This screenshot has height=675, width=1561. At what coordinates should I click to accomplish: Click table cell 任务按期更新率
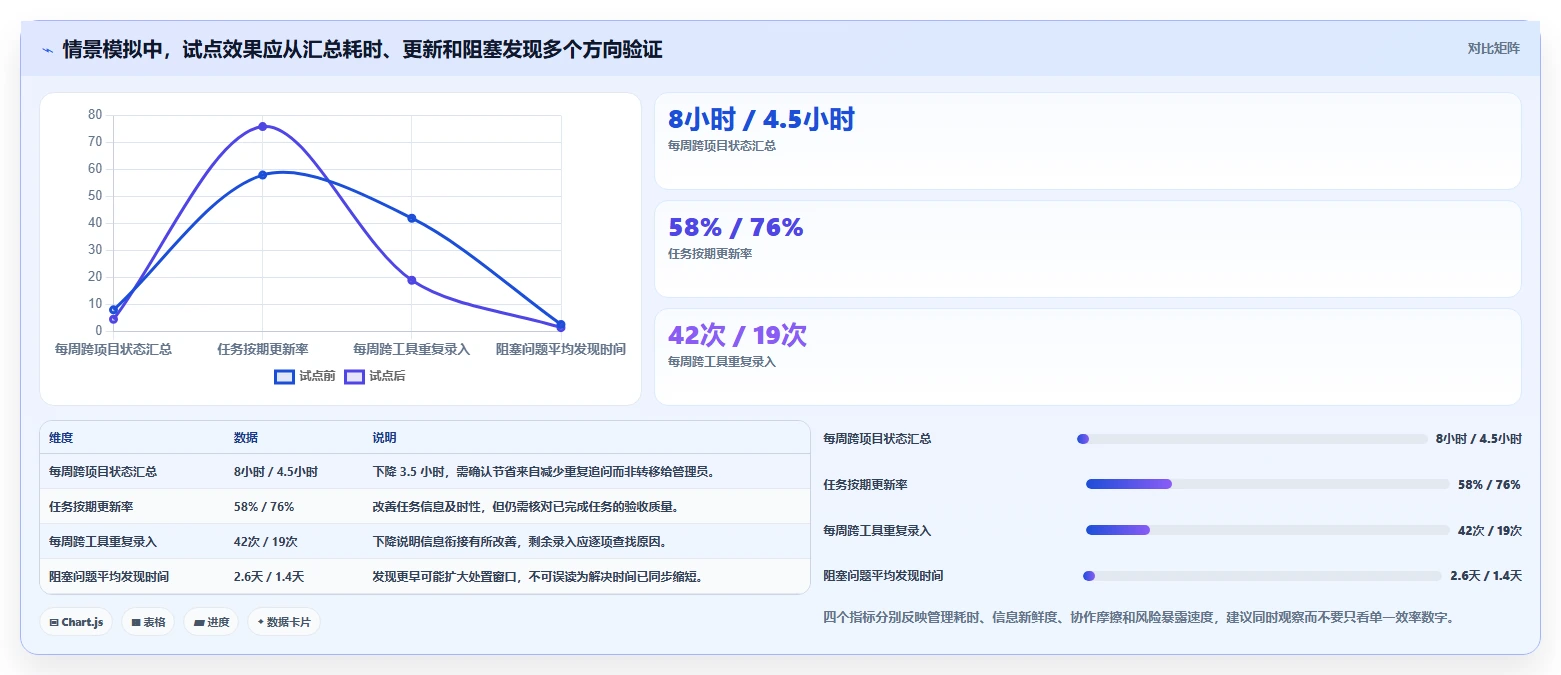(91, 507)
